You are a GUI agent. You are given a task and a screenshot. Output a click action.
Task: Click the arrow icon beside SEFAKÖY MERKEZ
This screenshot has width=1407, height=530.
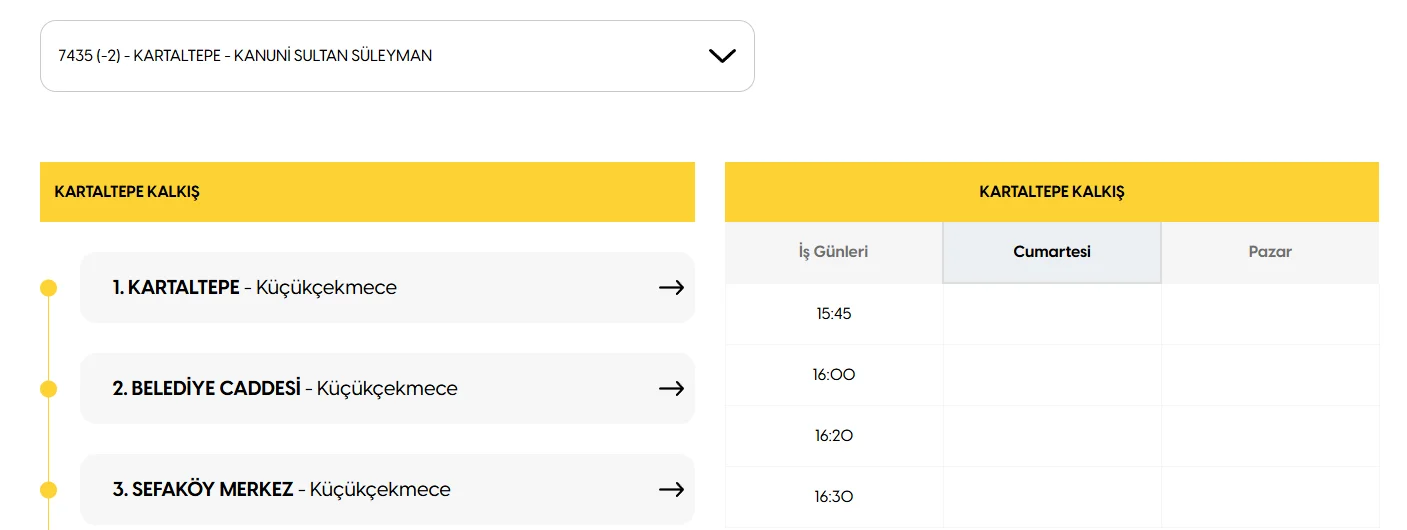pyautogui.click(x=671, y=489)
